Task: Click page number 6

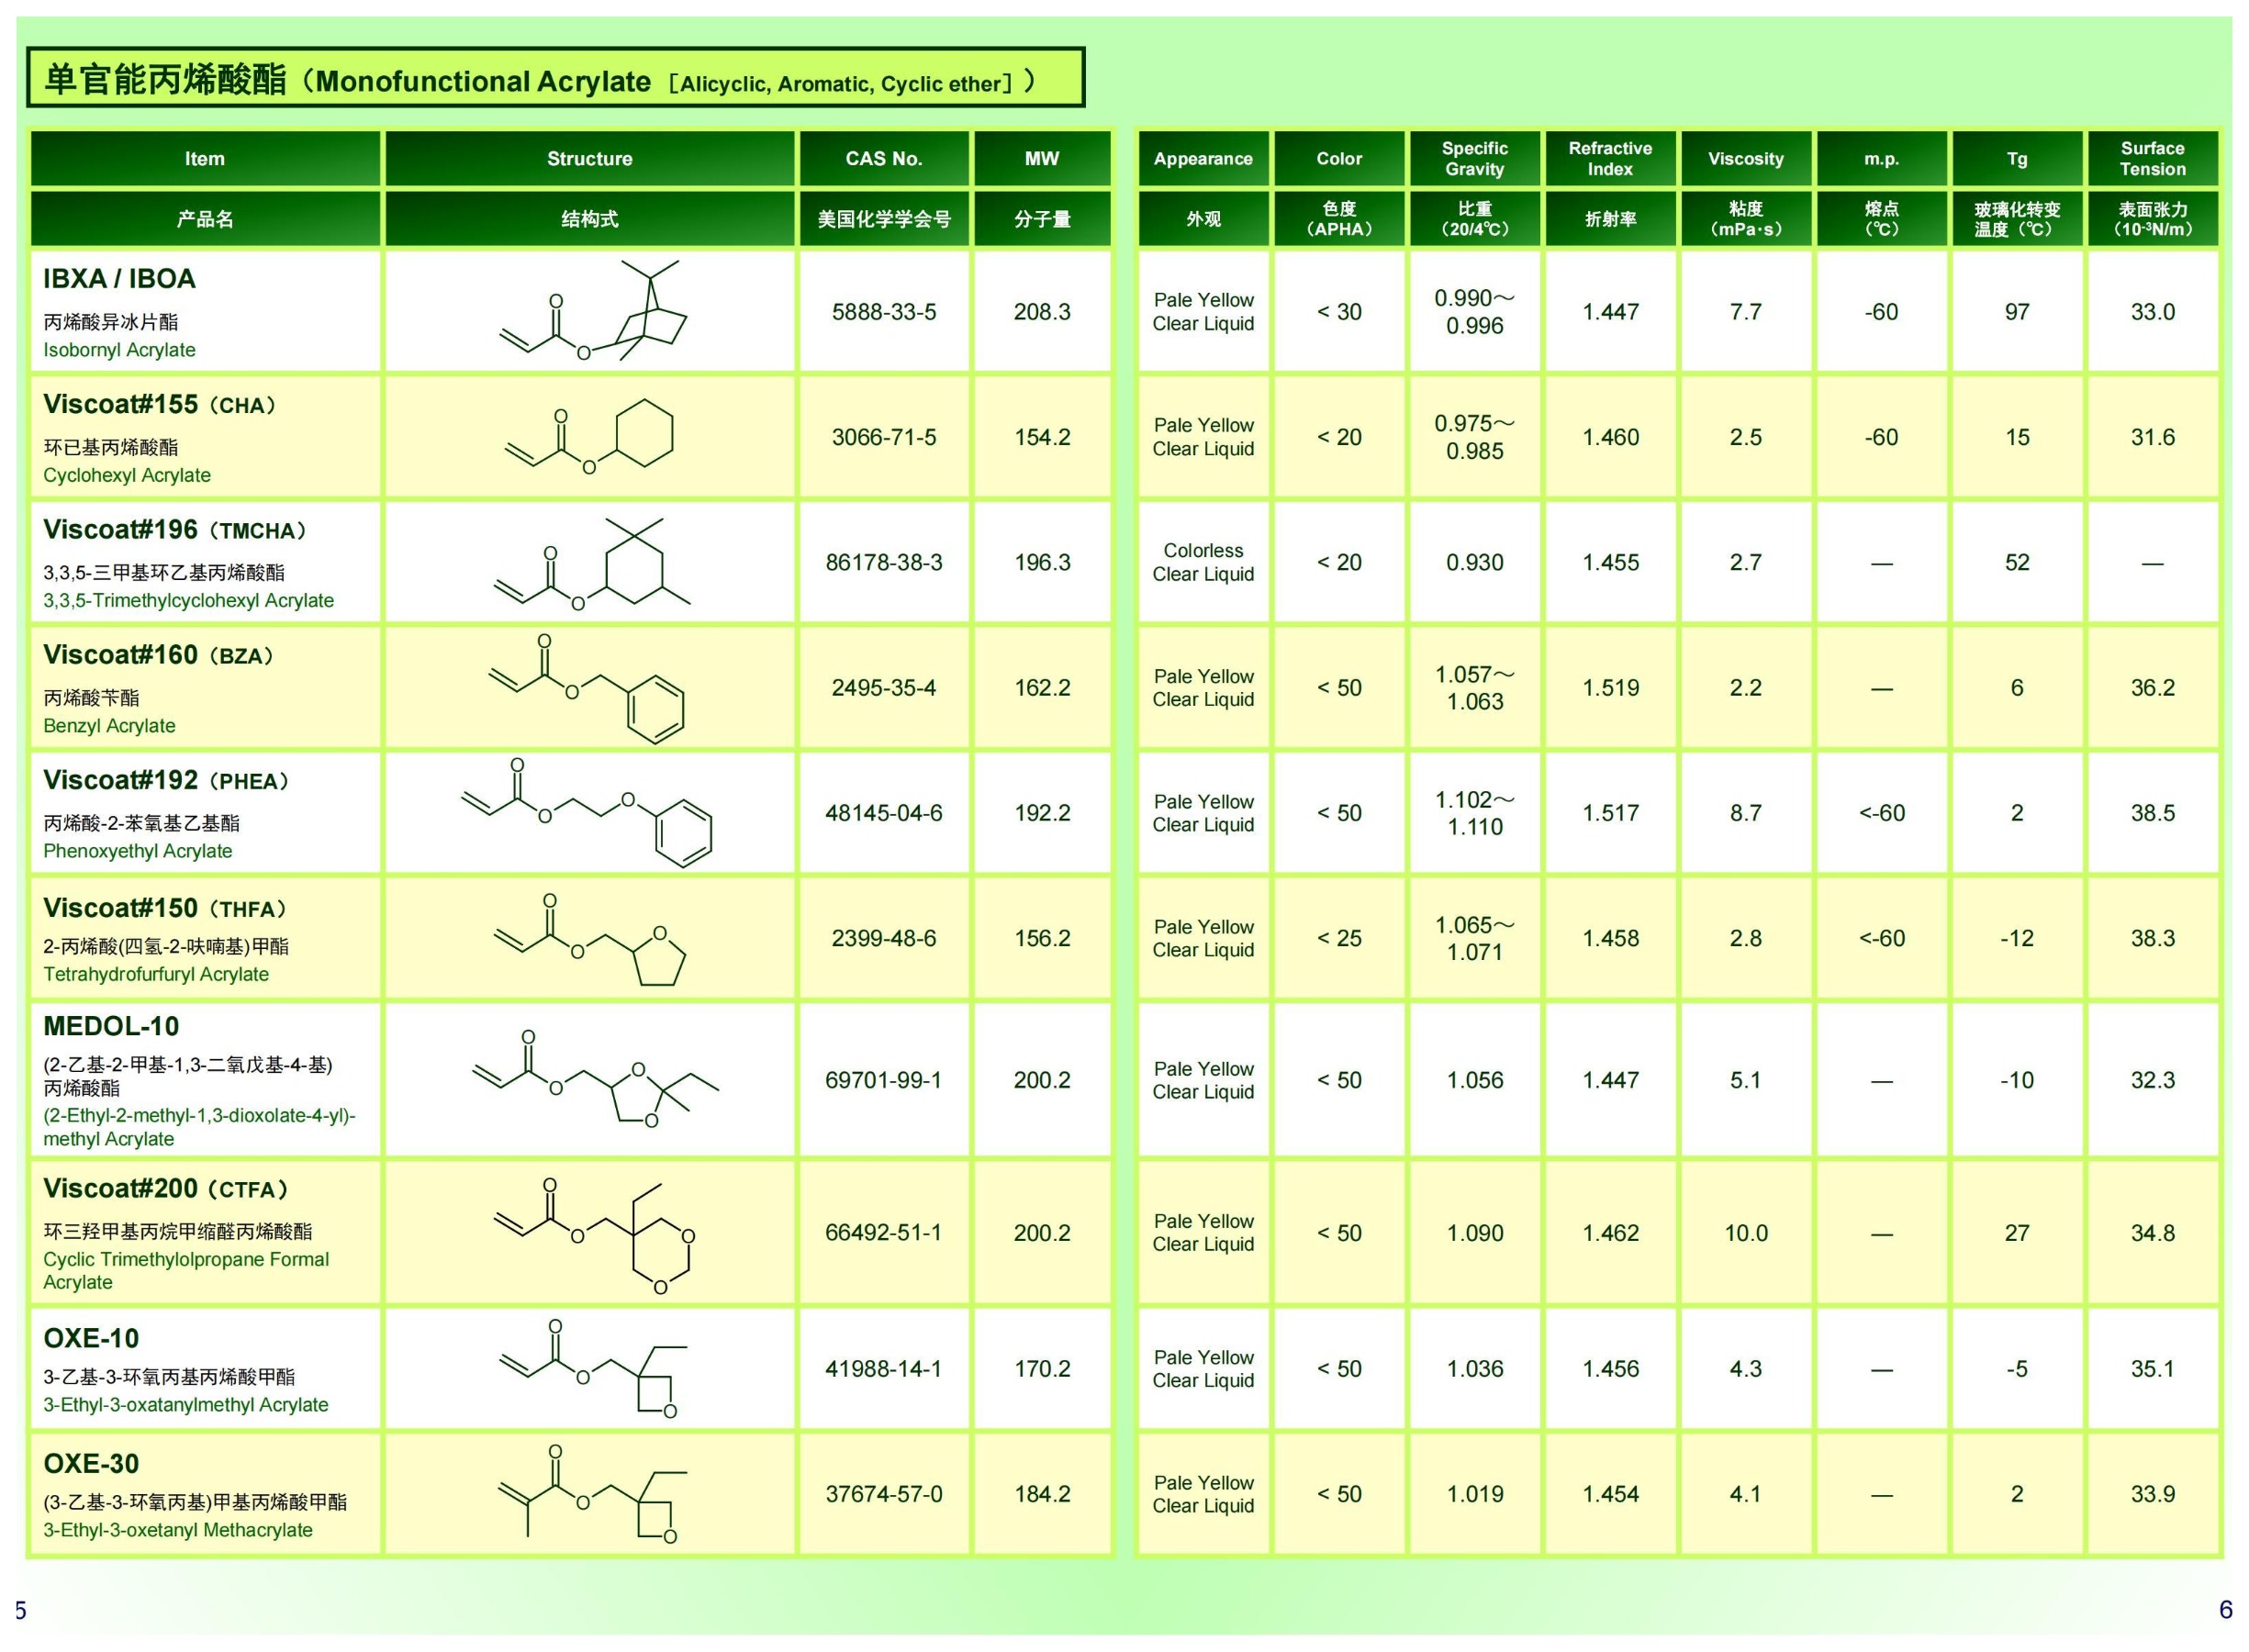Action: pos(2226,1610)
